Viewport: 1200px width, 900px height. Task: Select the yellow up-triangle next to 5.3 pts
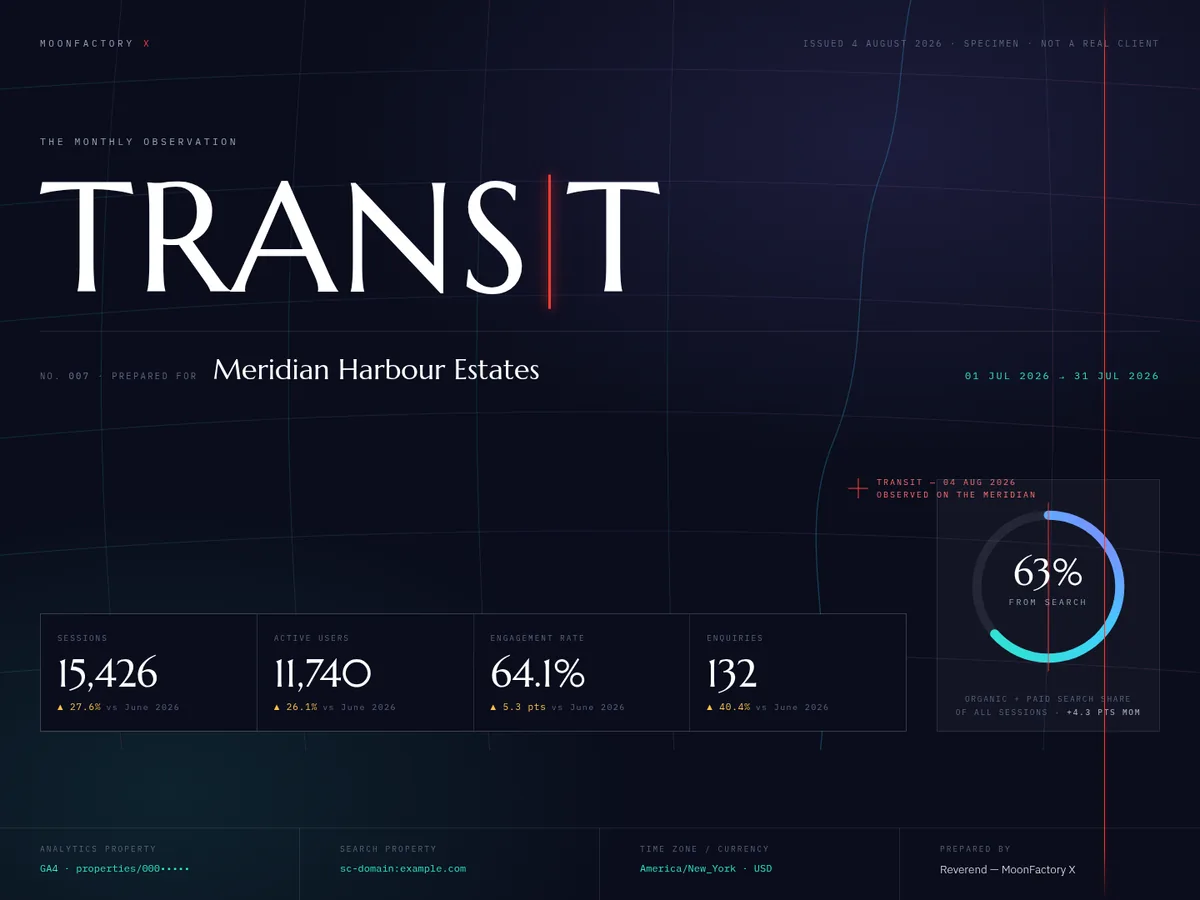coord(493,707)
